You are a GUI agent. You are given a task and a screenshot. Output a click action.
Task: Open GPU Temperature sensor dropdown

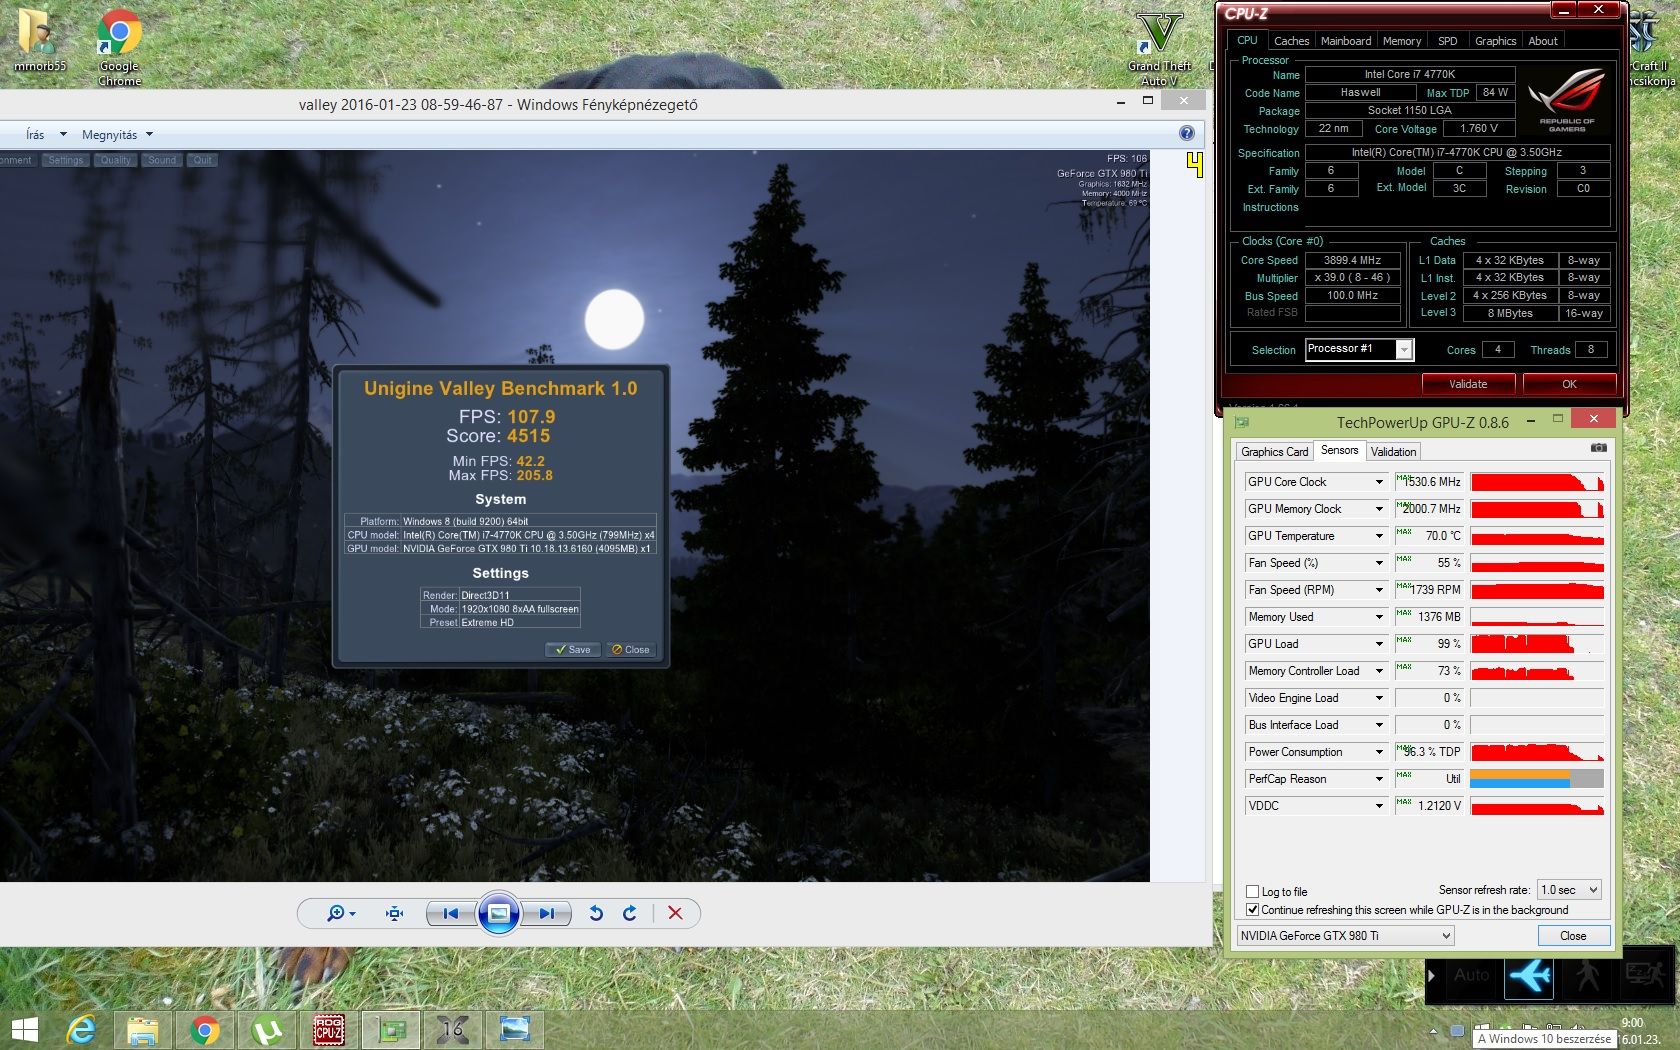(1379, 536)
